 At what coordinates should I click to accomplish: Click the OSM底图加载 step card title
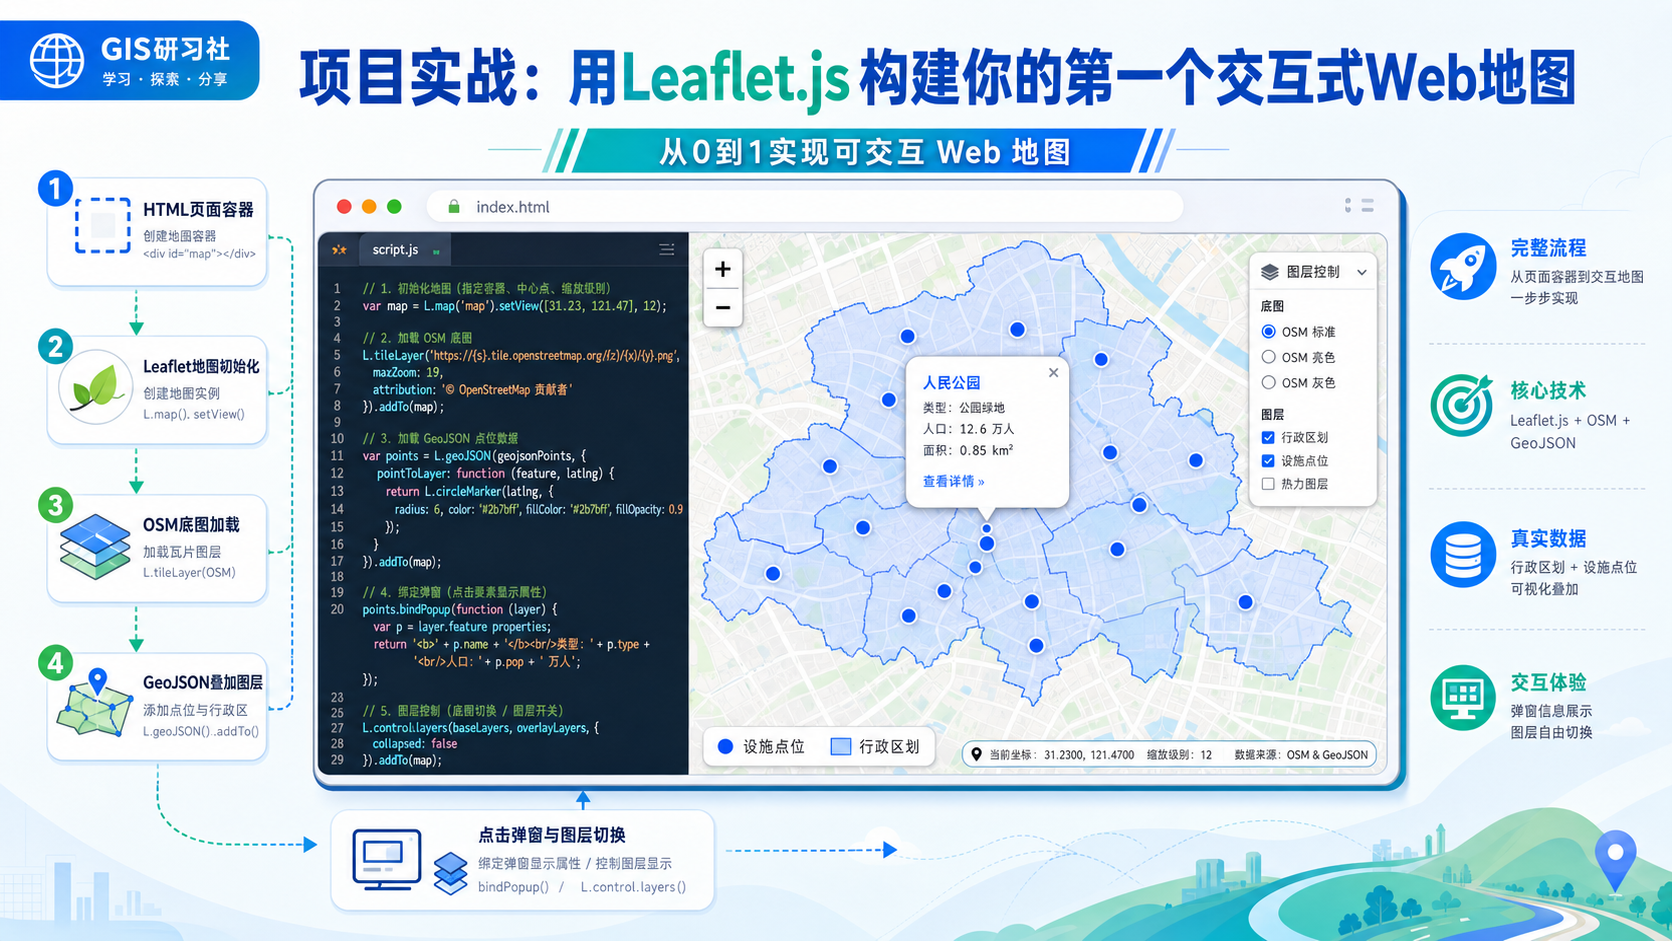pos(191,525)
